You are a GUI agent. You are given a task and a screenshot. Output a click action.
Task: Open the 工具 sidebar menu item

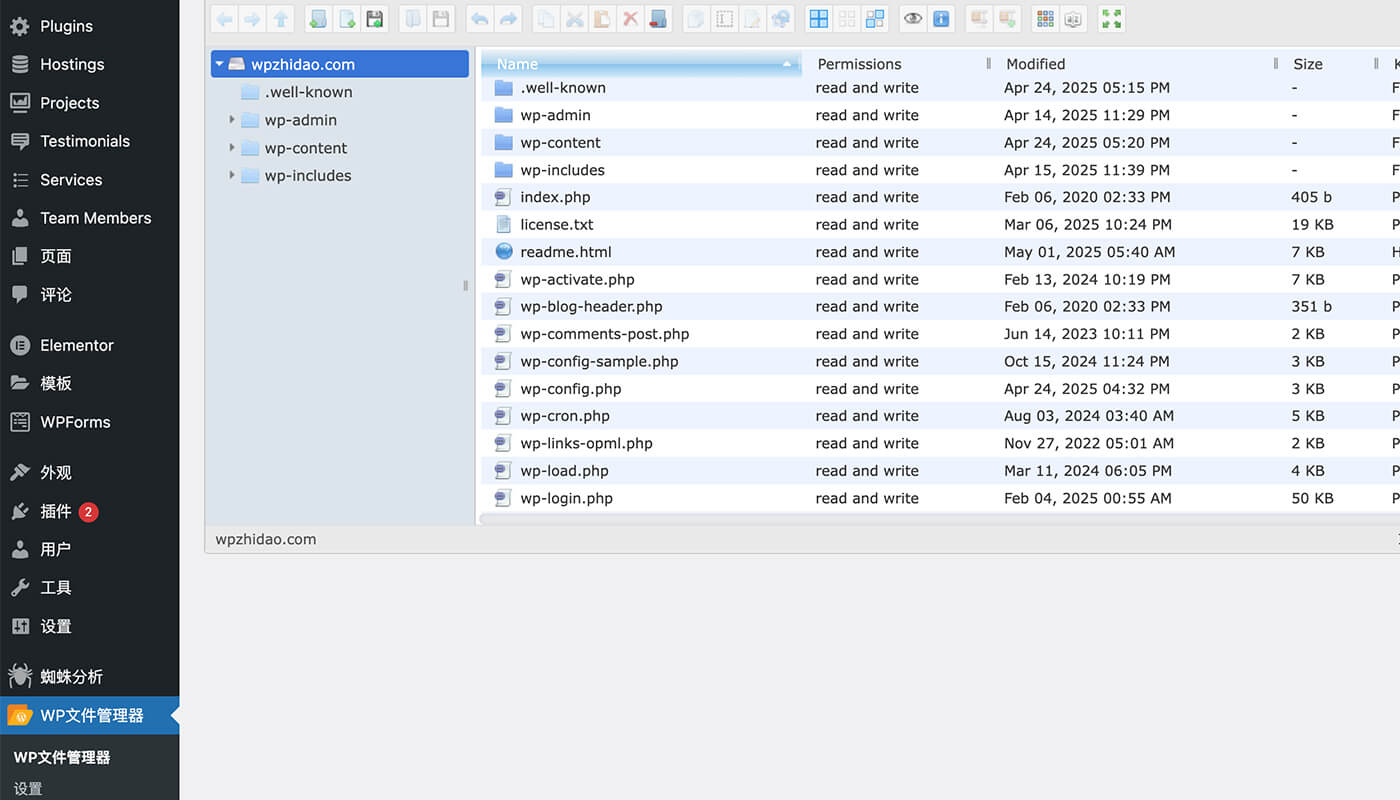(x=90, y=588)
